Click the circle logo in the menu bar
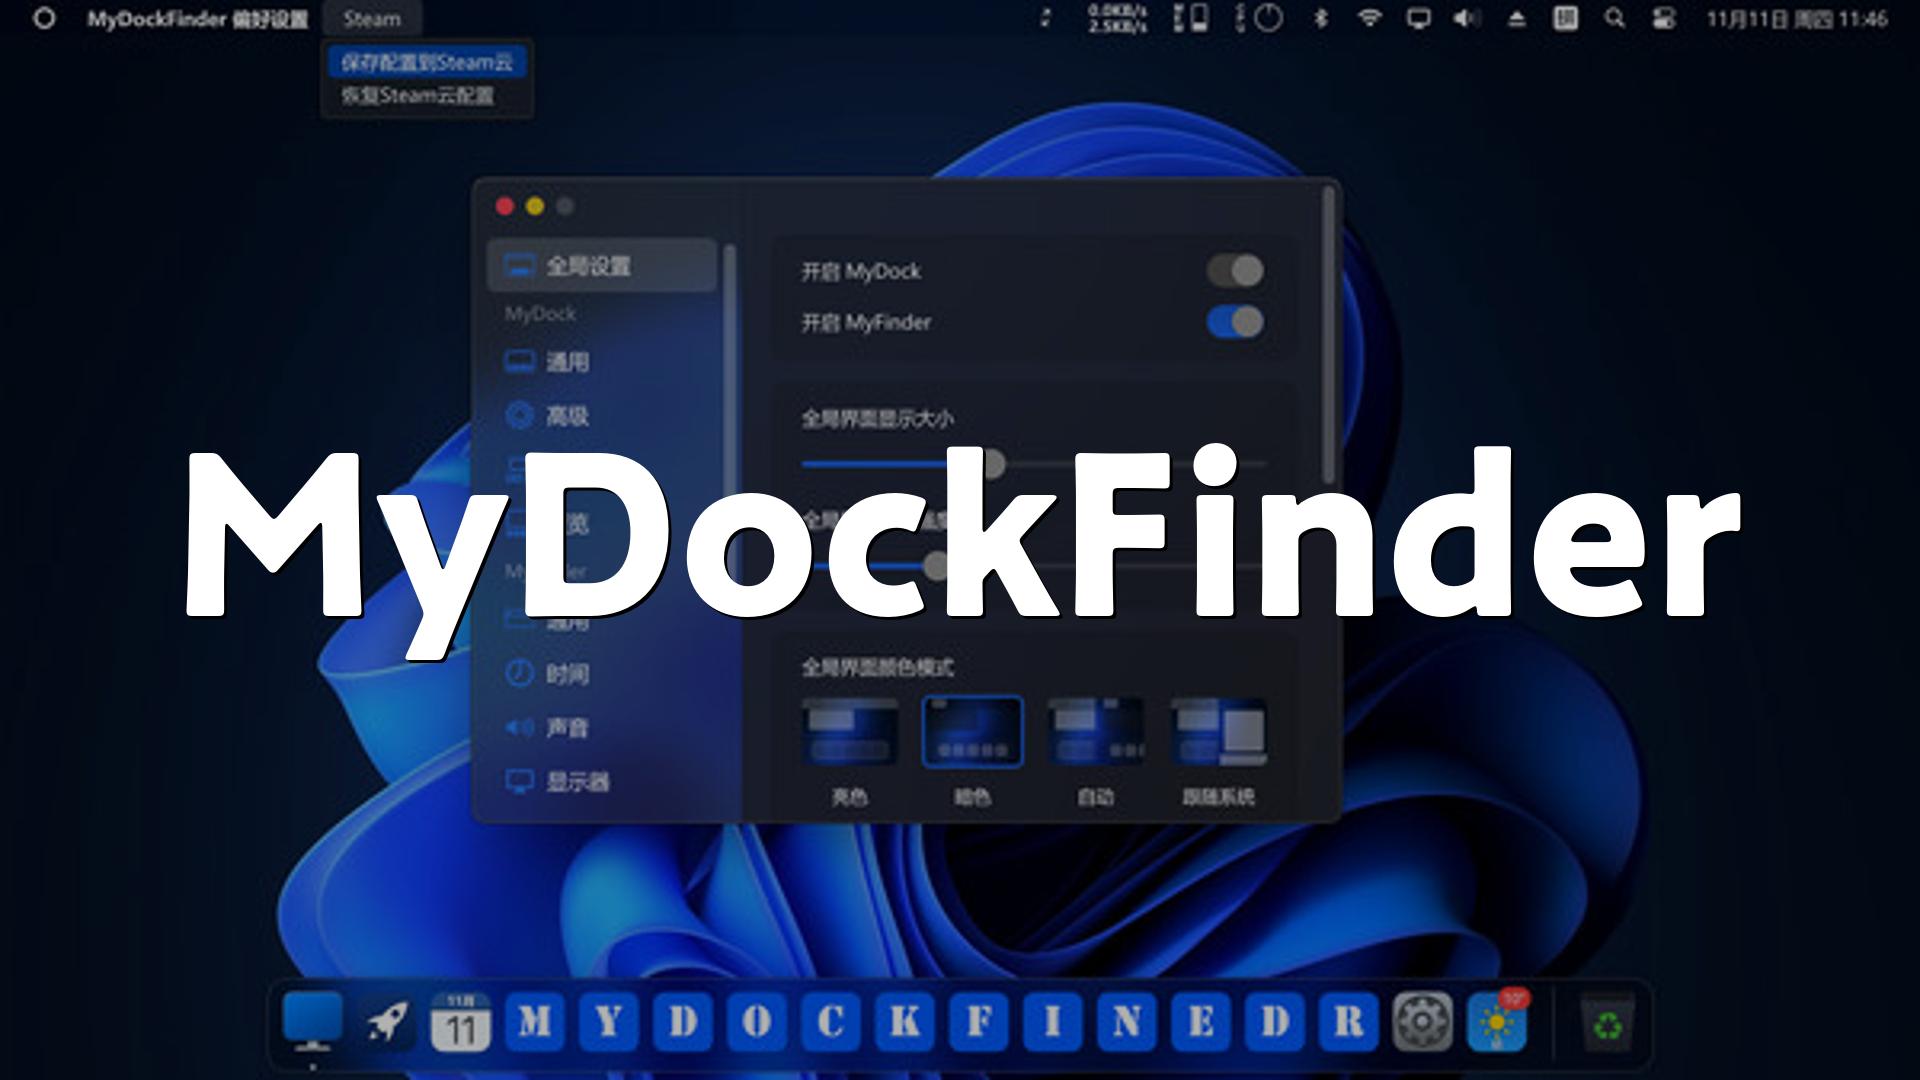This screenshot has width=1920, height=1080. [x=44, y=18]
